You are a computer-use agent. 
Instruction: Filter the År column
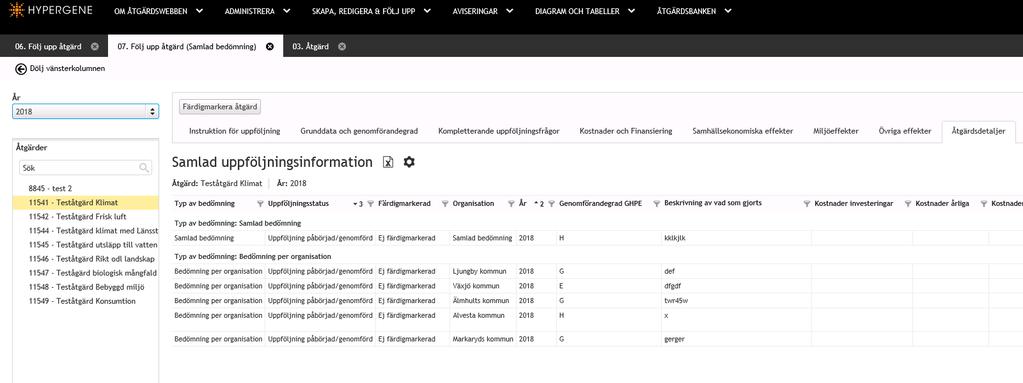click(x=552, y=204)
